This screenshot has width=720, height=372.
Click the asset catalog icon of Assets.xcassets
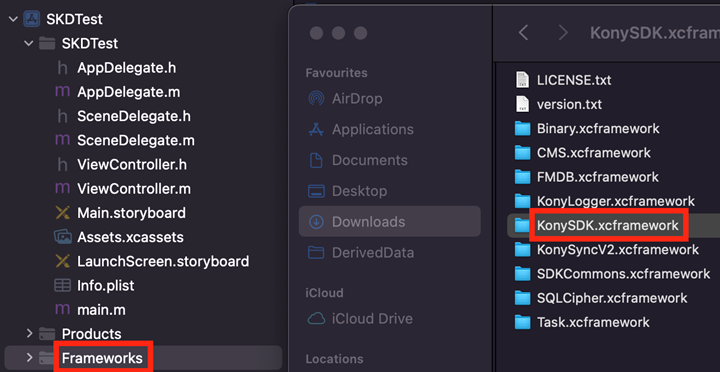(62, 237)
